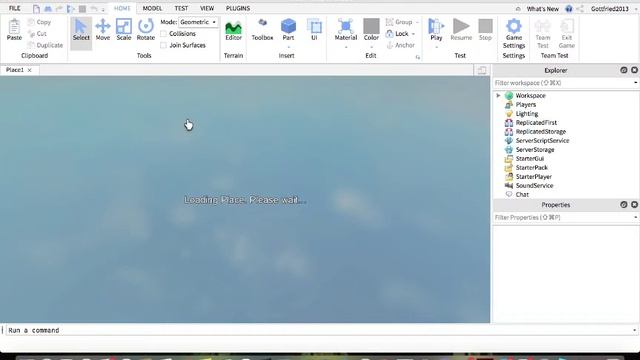Screen dimensions: 640x360
Task: Click the Copy button
Action: point(40,22)
